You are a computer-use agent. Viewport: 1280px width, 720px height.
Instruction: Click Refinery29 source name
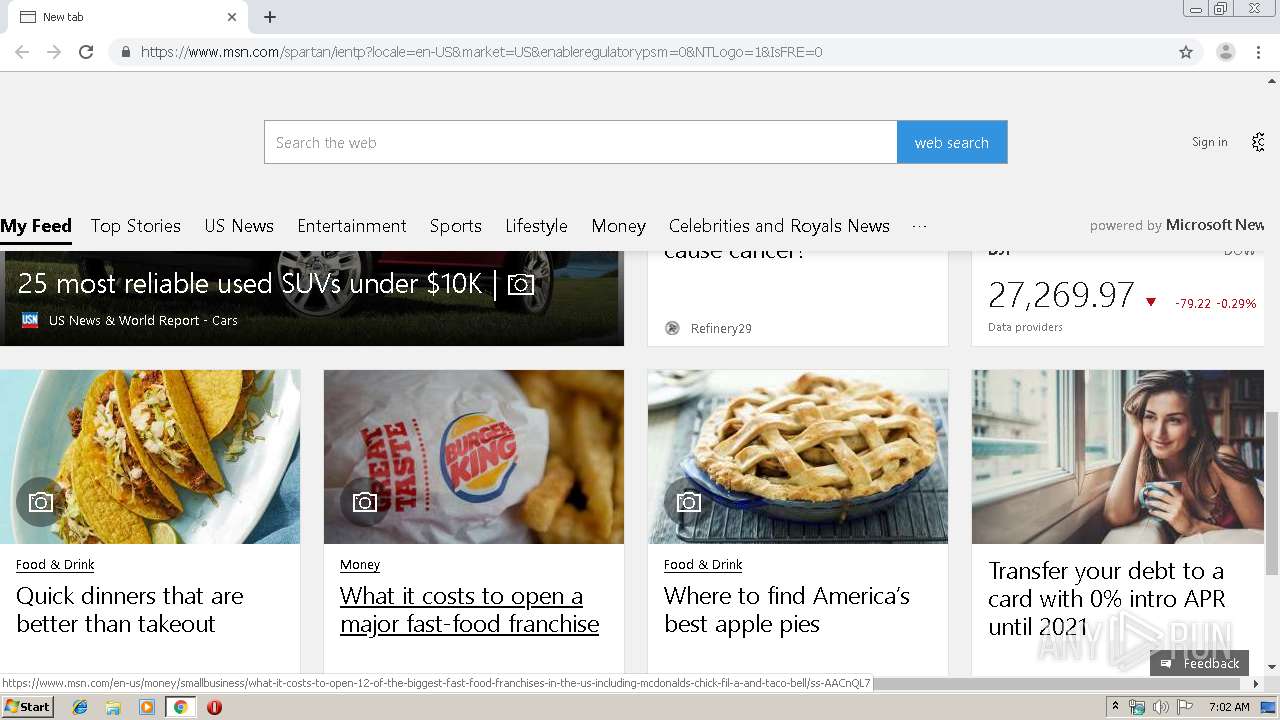(x=721, y=328)
